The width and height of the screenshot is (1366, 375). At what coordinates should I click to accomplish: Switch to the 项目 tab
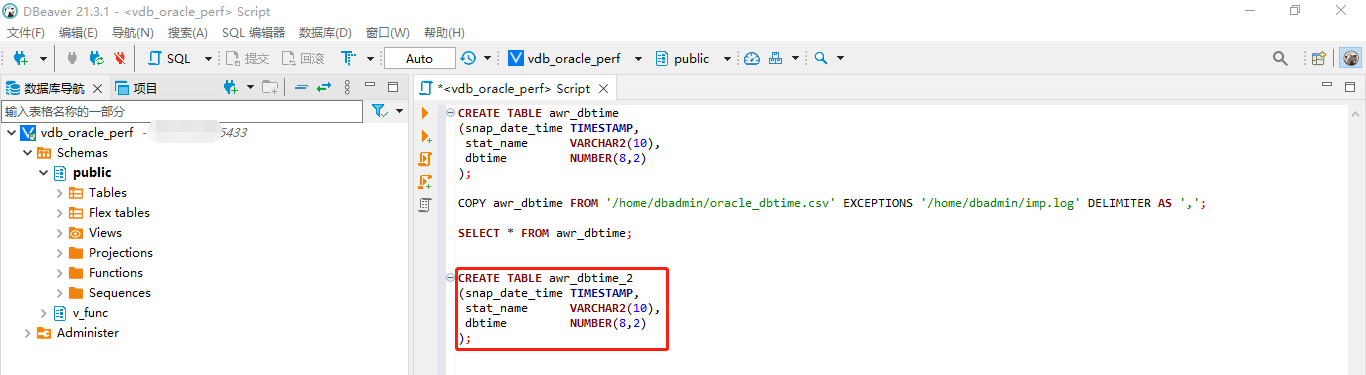tap(137, 88)
